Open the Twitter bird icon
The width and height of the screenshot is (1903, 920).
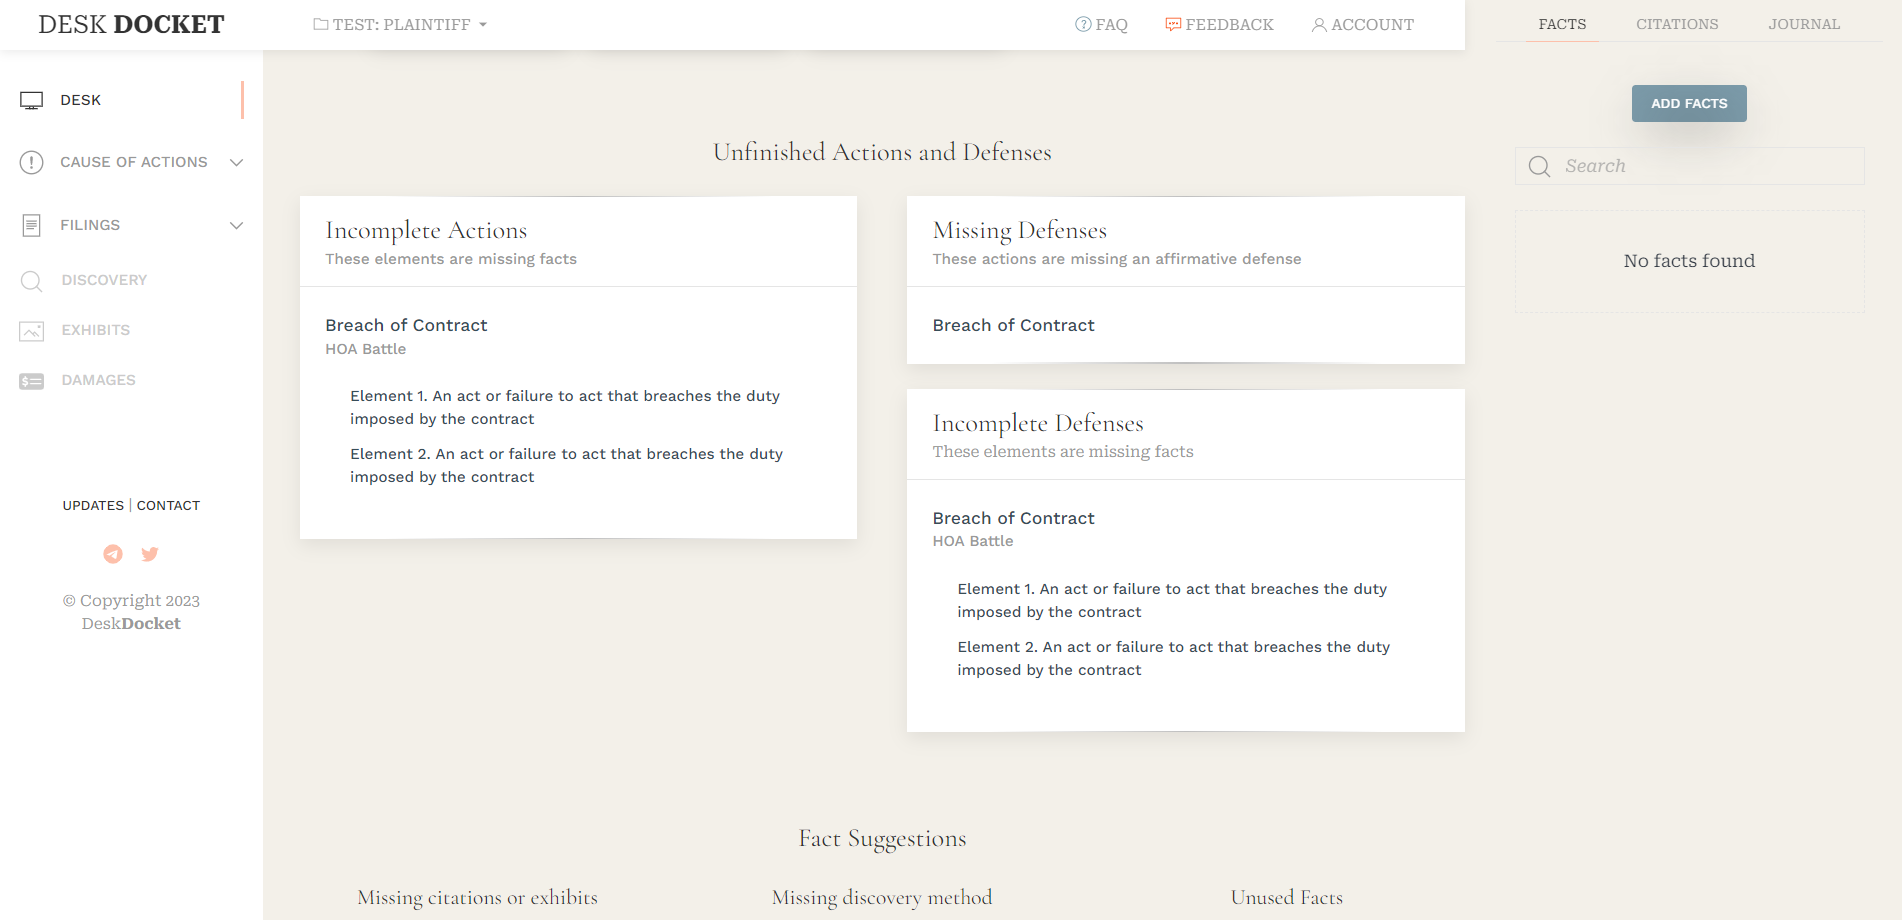coord(150,554)
